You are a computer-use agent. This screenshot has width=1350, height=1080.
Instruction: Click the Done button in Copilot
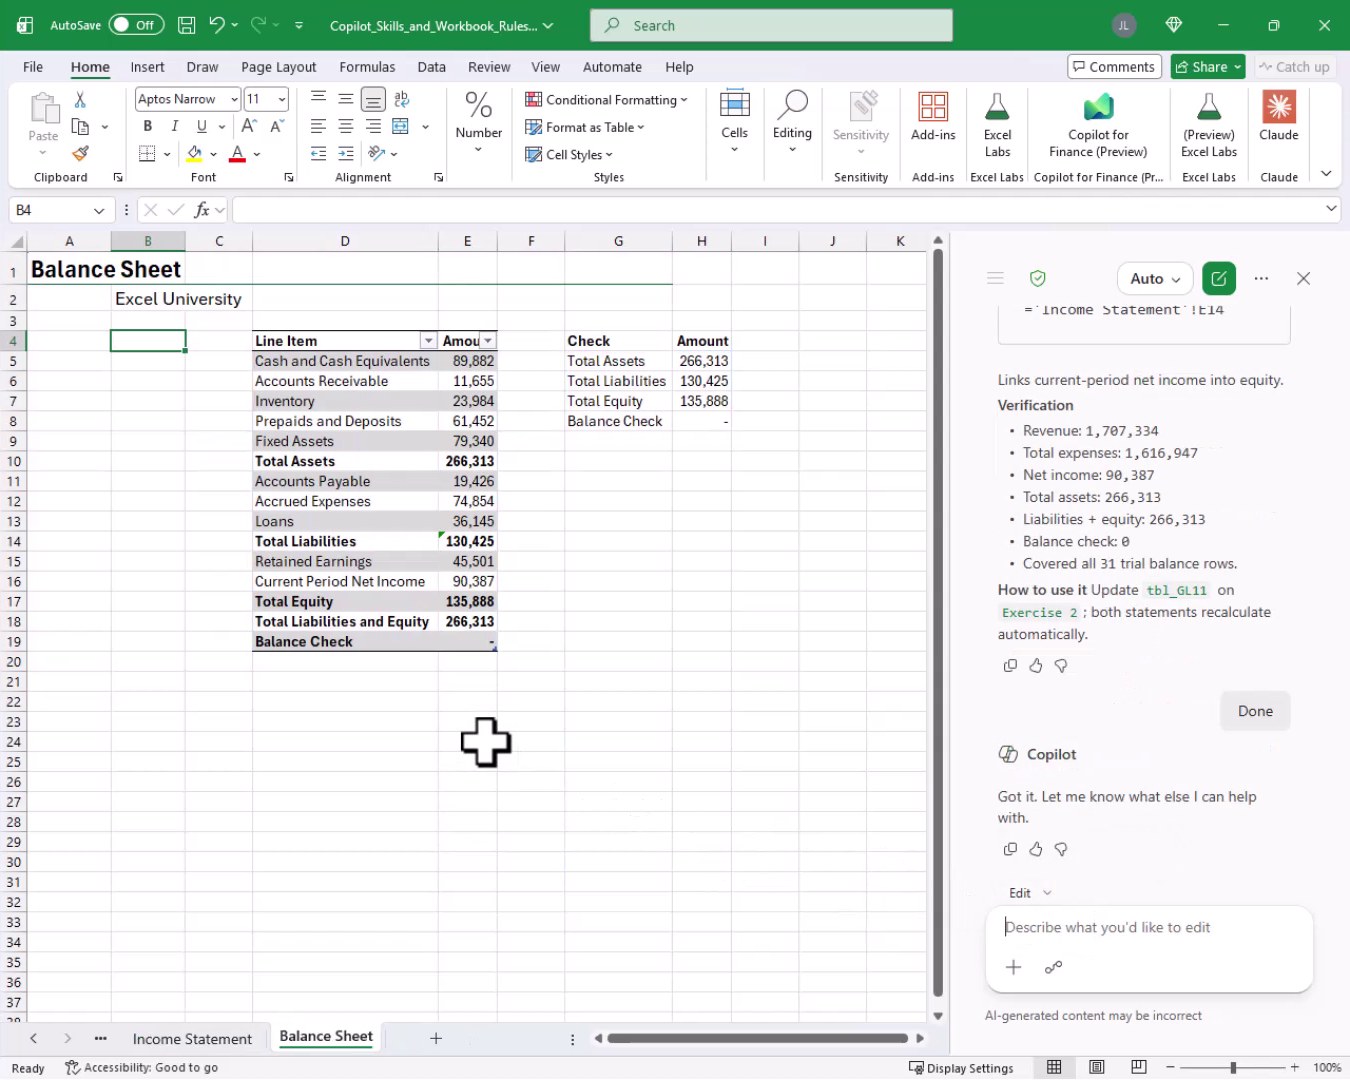click(1255, 711)
